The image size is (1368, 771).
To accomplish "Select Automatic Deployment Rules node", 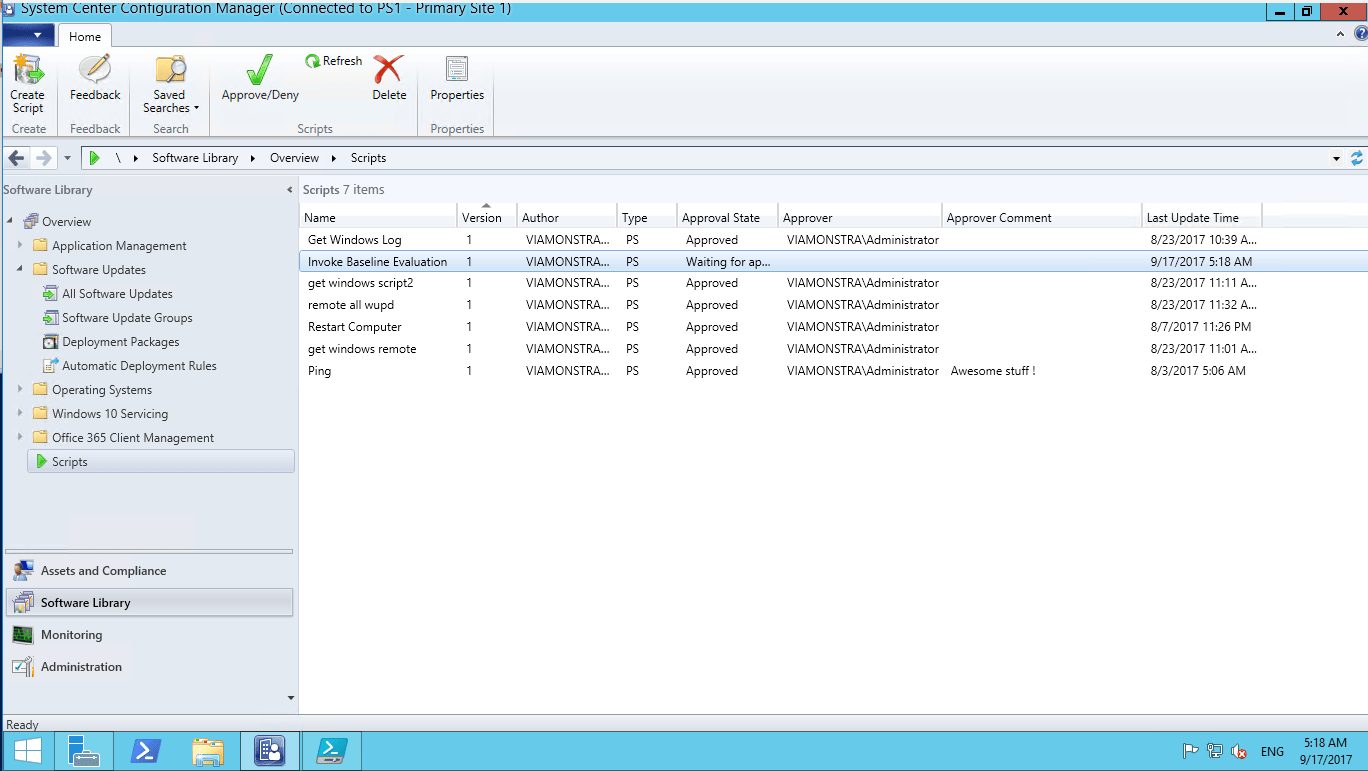I will [x=139, y=366].
